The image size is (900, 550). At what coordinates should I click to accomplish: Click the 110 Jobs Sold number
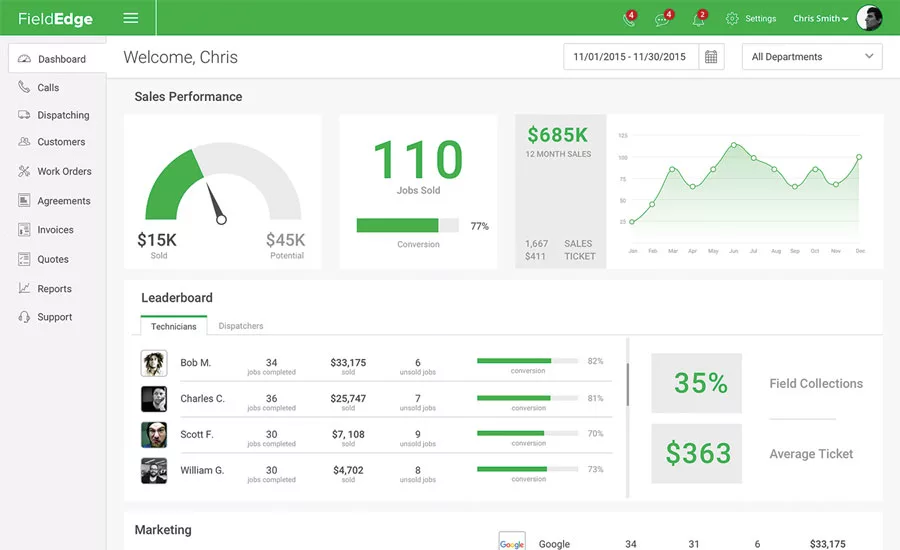(x=418, y=159)
